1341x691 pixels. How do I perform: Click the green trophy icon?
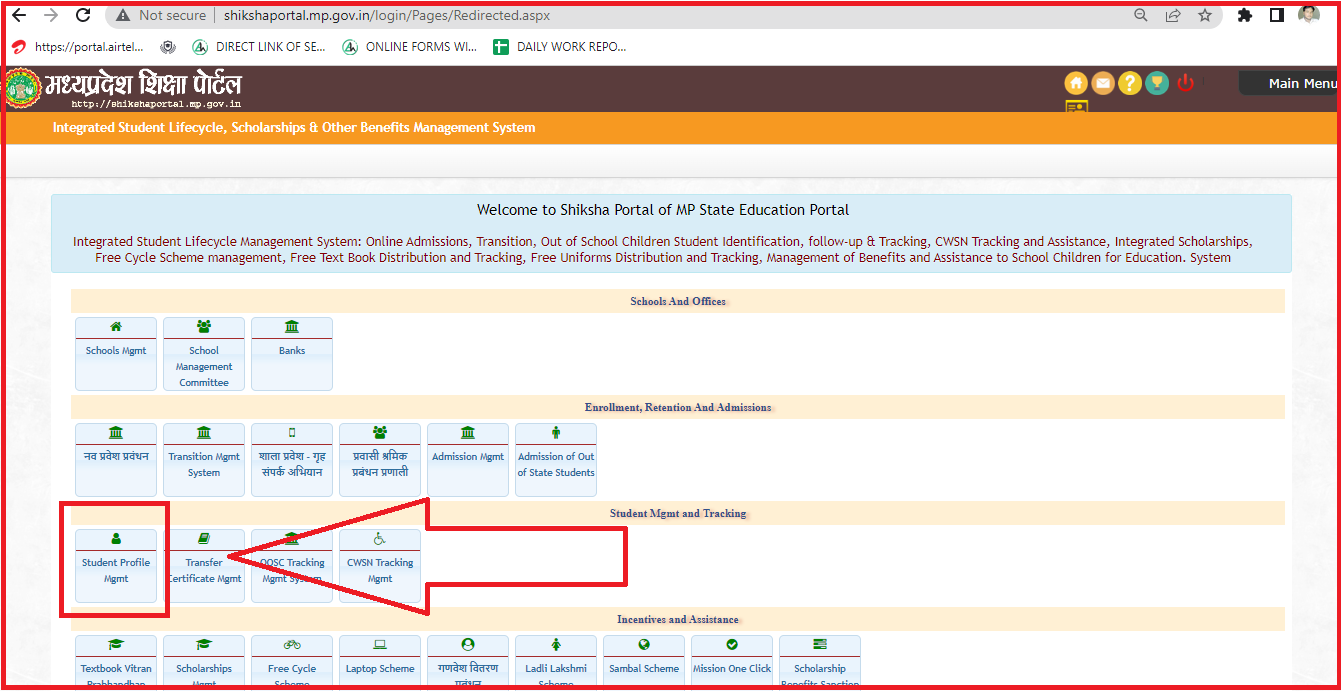(1157, 84)
